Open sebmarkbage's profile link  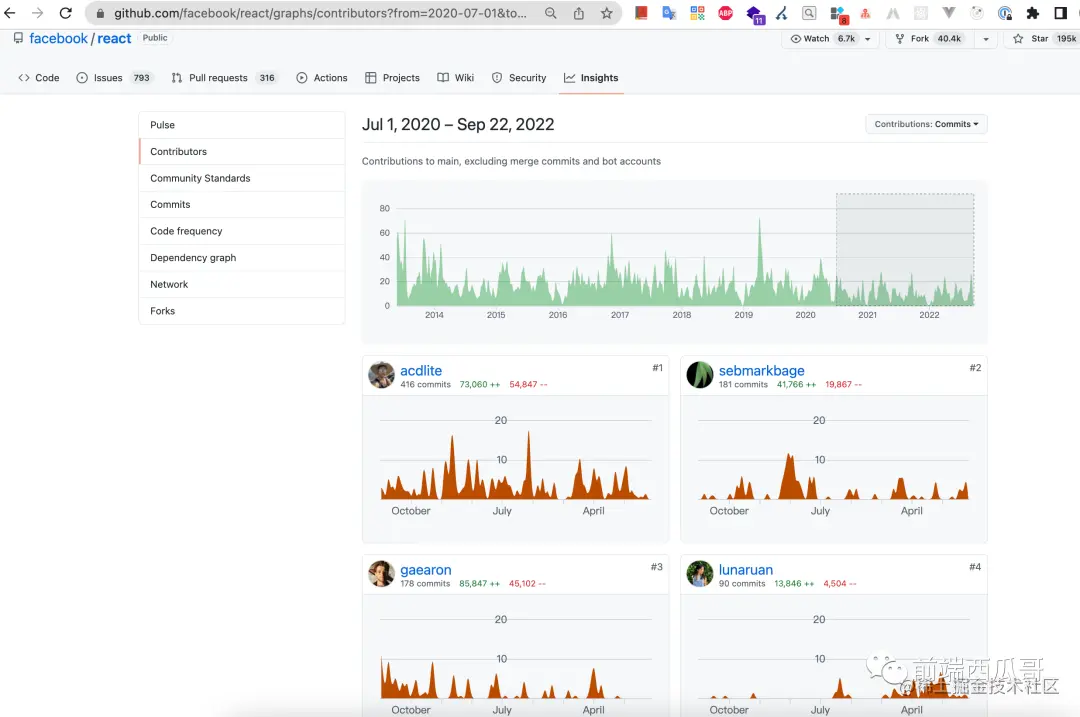761,371
